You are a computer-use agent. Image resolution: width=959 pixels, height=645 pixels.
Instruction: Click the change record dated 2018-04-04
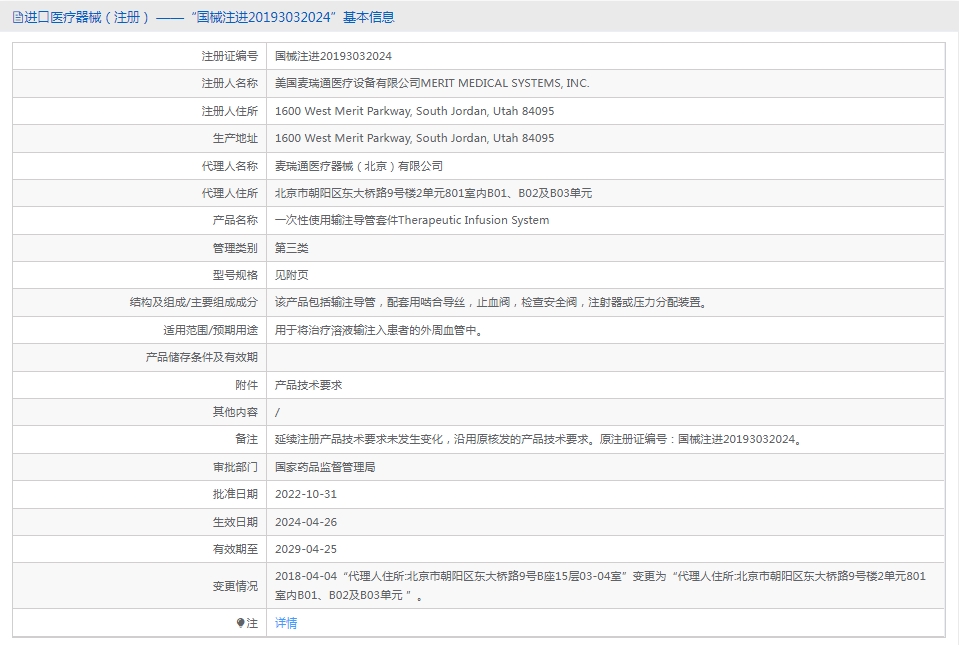(x=601, y=586)
